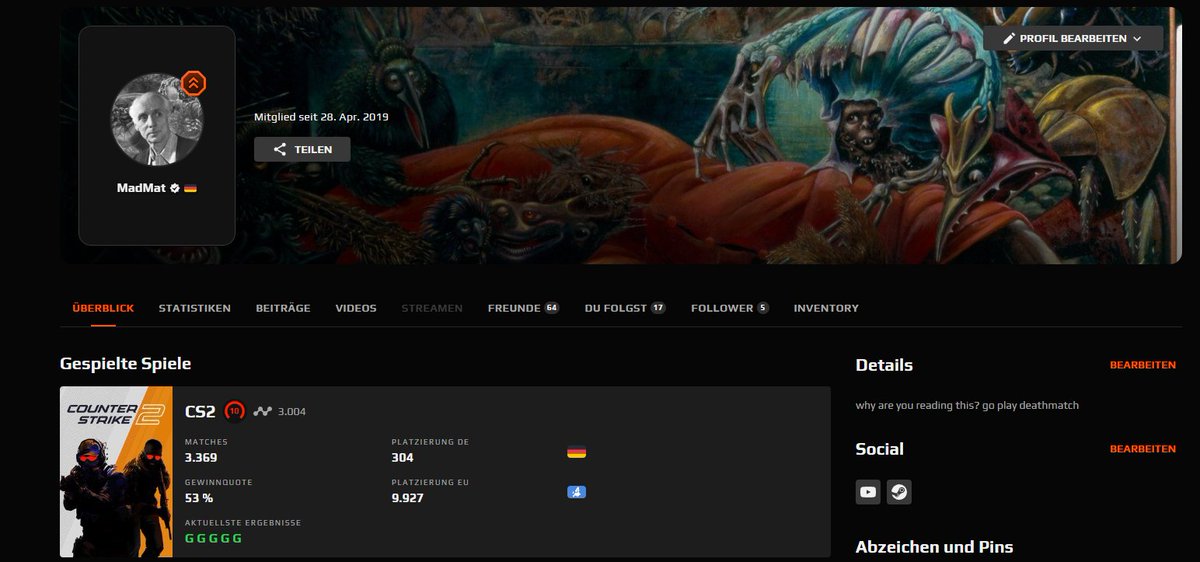This screenshot has height=562, width=1200.
Task: Click the Counter-Strike 2 game cover
Action: point(117,472)
